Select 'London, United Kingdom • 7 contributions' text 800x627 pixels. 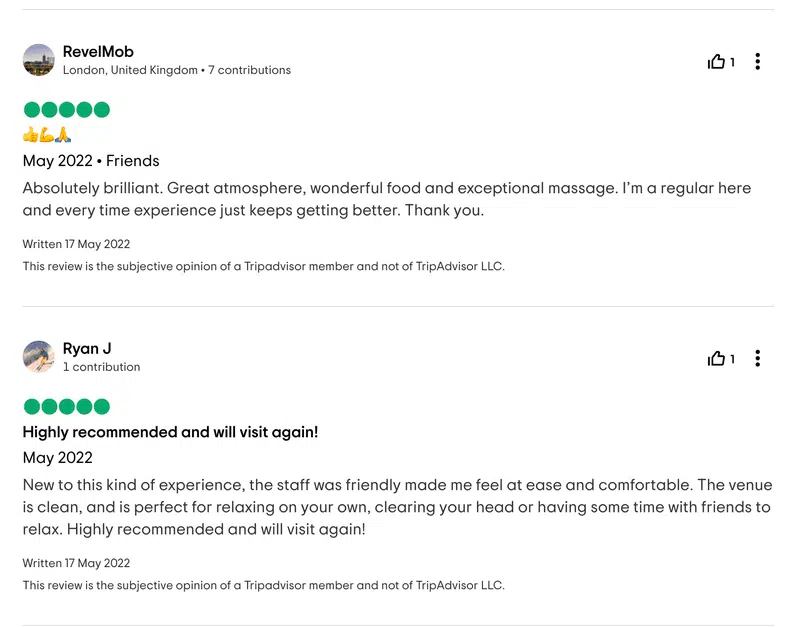pos(177,70)
